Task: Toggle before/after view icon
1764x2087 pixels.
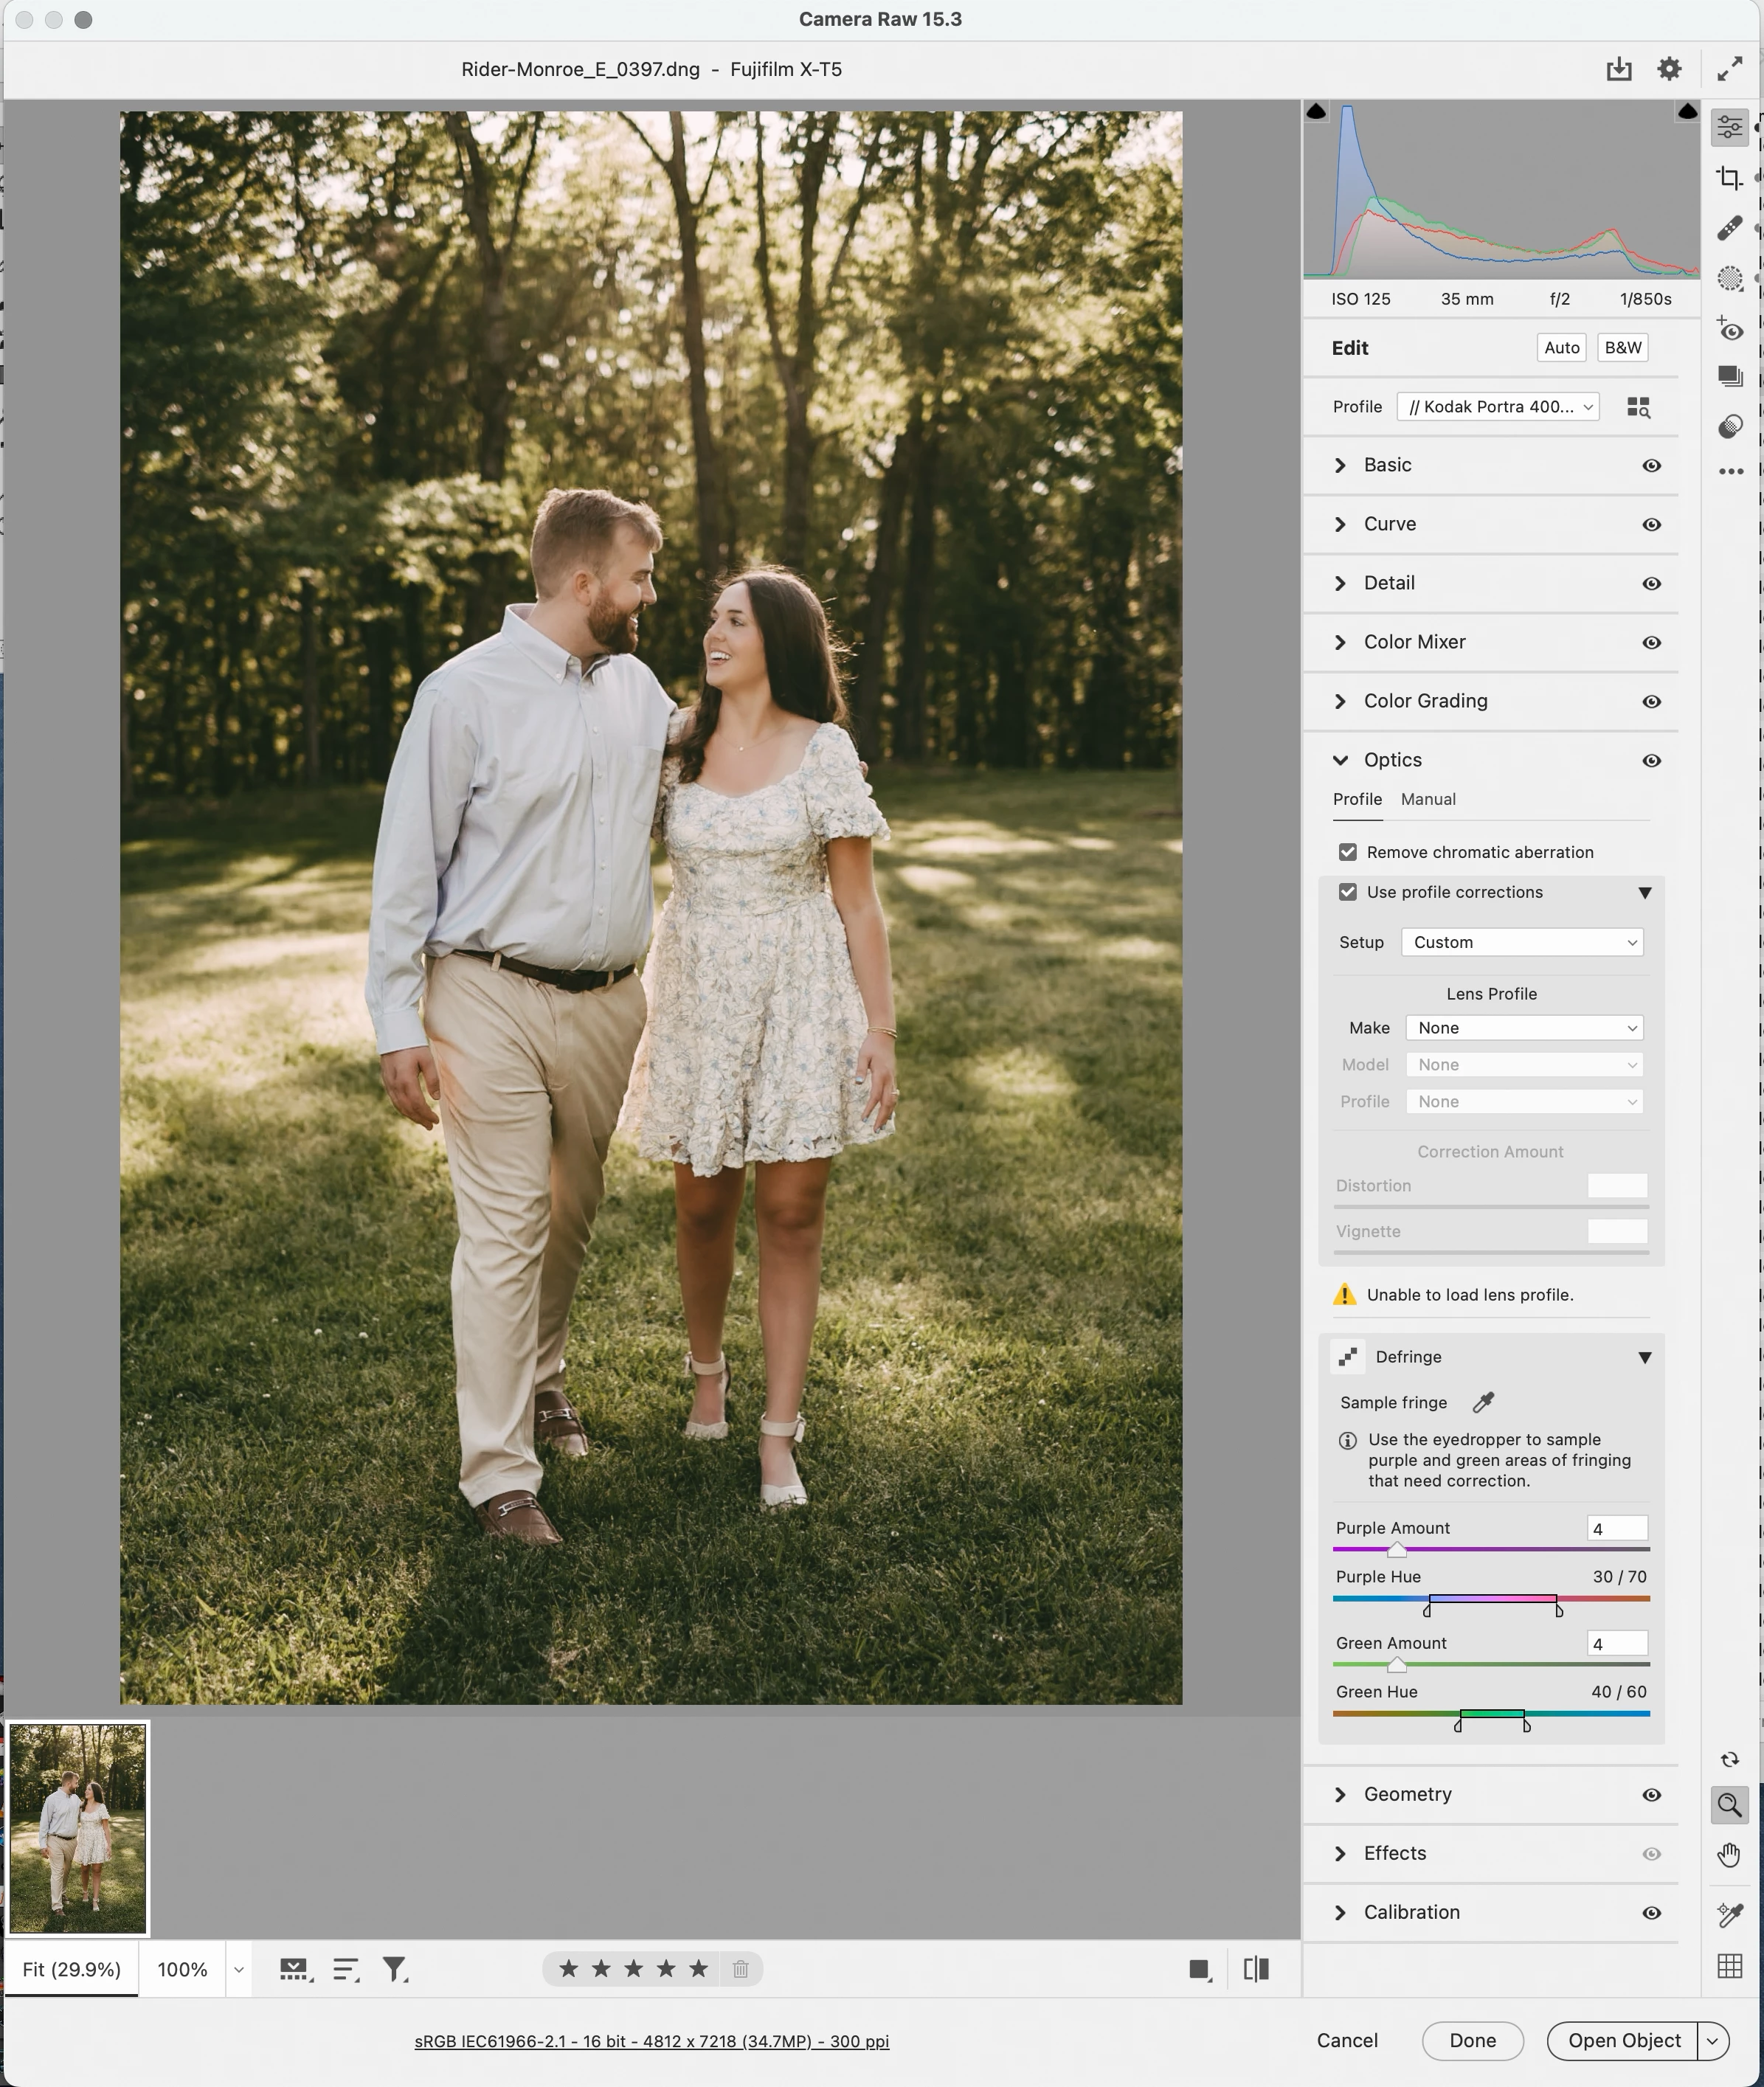Action: click(x=1256, y=1969)
